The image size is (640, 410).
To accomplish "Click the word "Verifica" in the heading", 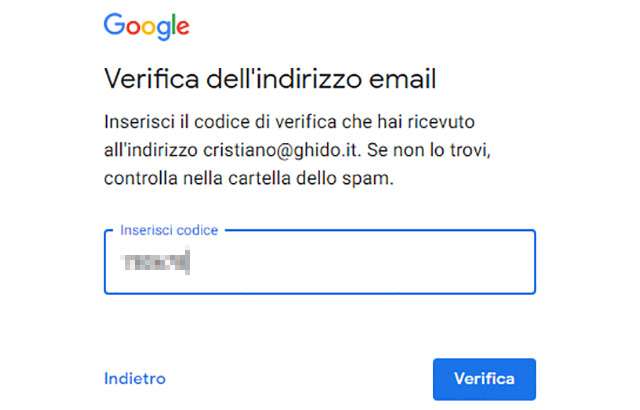I will pyautogui.click(x=148, y=79).
